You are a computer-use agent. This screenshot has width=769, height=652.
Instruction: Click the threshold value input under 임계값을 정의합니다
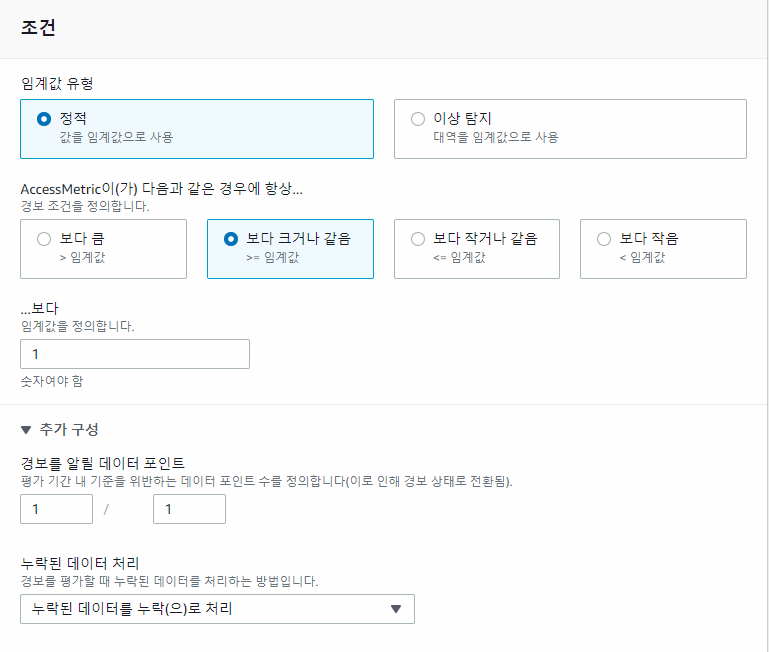point(135,354)
